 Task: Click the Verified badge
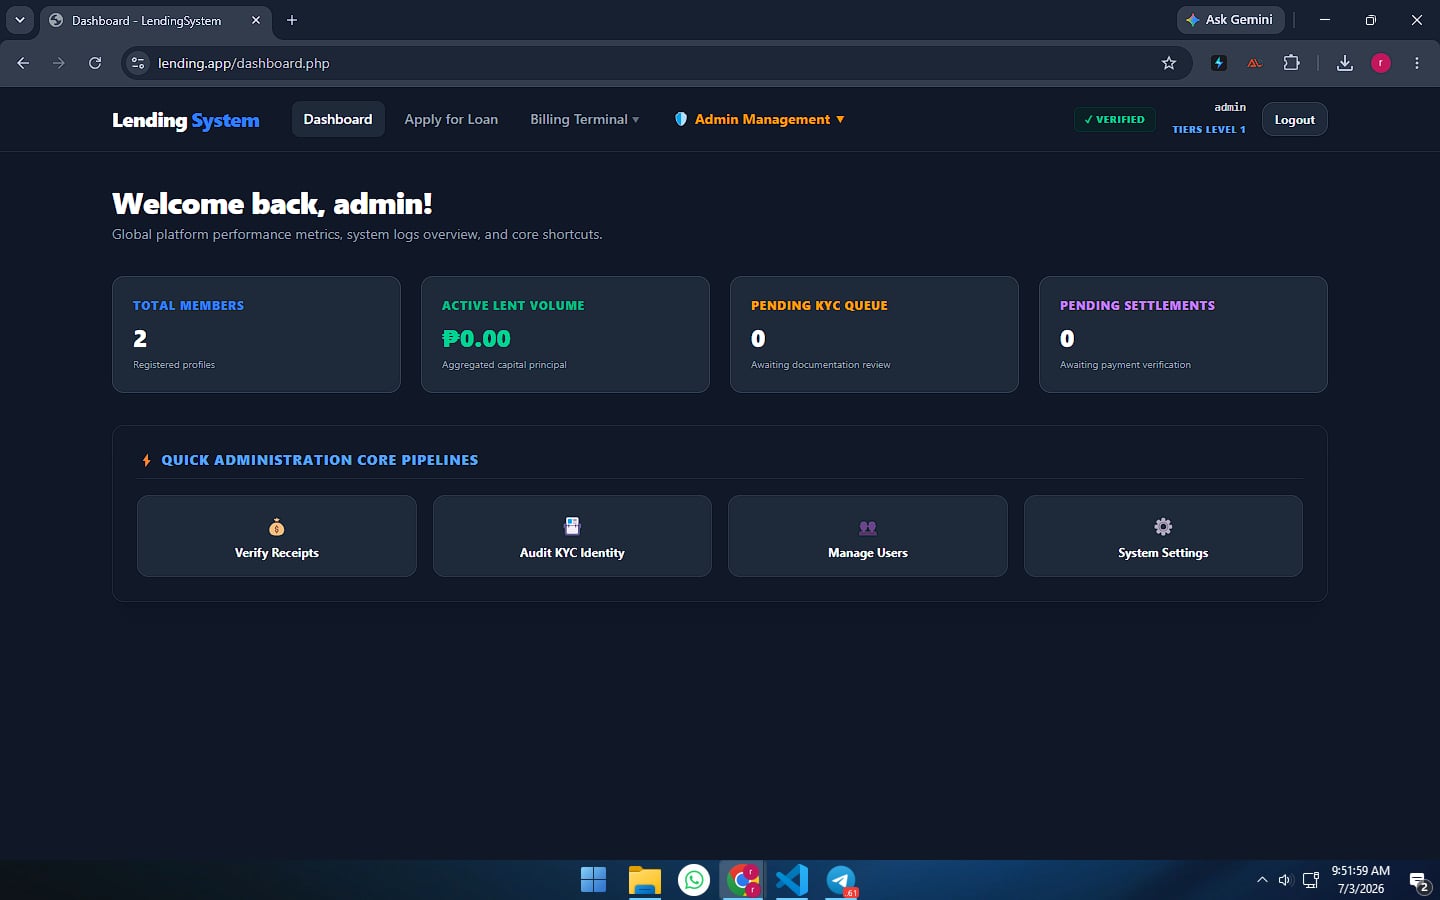click(1114, 119)
